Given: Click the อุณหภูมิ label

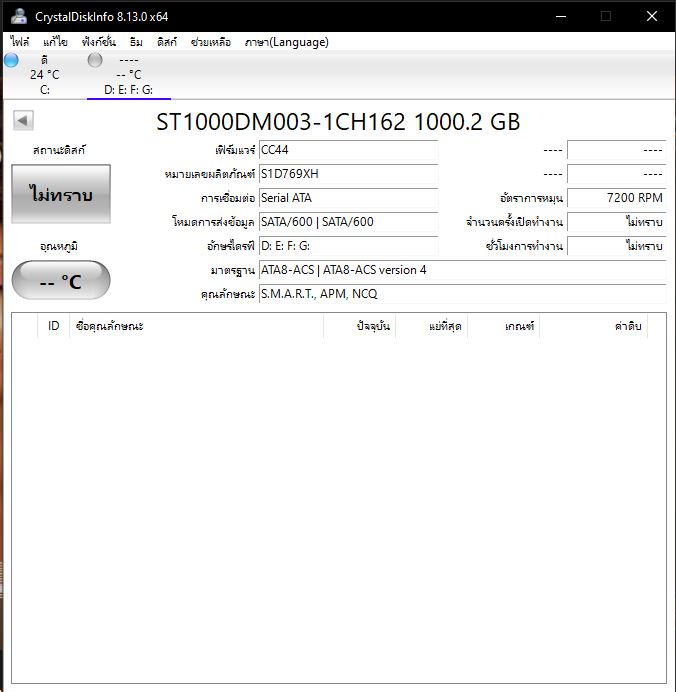Looking at the screenshot, I should 59,246.
